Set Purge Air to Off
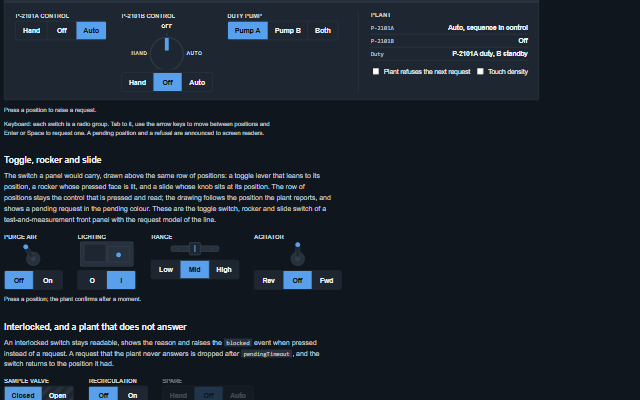This screenshot has height=400, width=640. [x=19, y=280]
